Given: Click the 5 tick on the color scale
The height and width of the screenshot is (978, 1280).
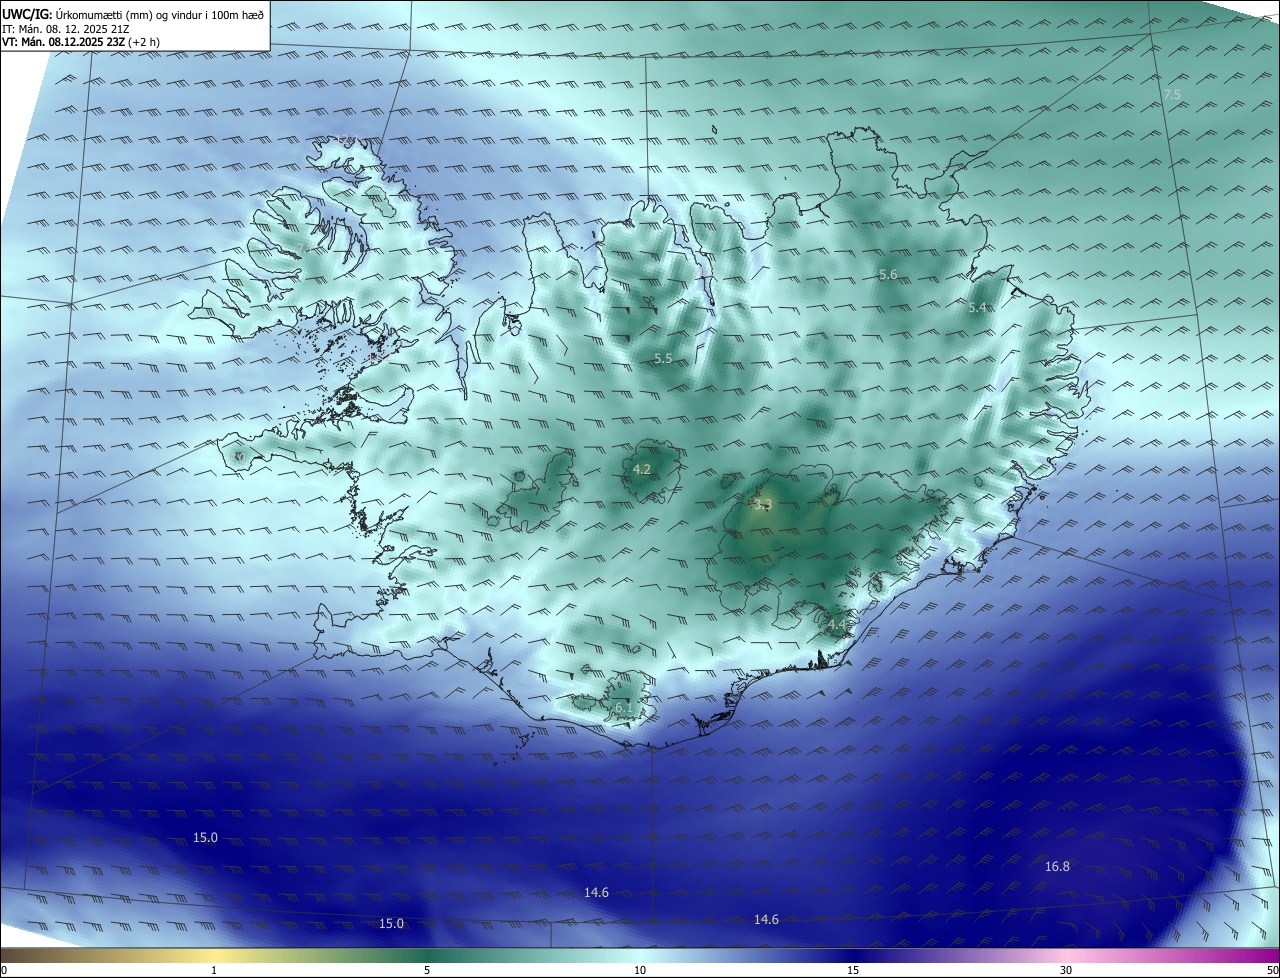Looking at the screenshot, I should click(x=427, y=970).
